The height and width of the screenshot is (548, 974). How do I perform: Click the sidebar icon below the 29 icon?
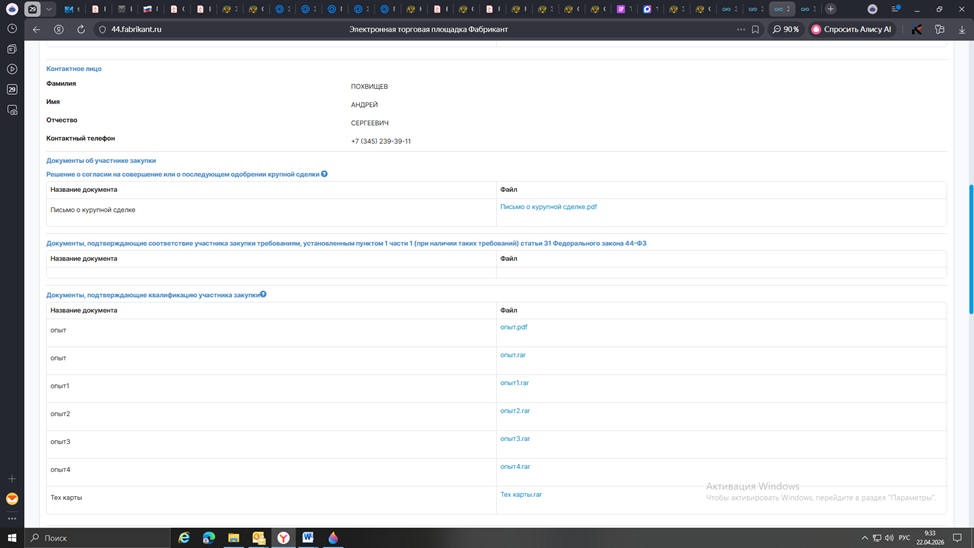12,110
